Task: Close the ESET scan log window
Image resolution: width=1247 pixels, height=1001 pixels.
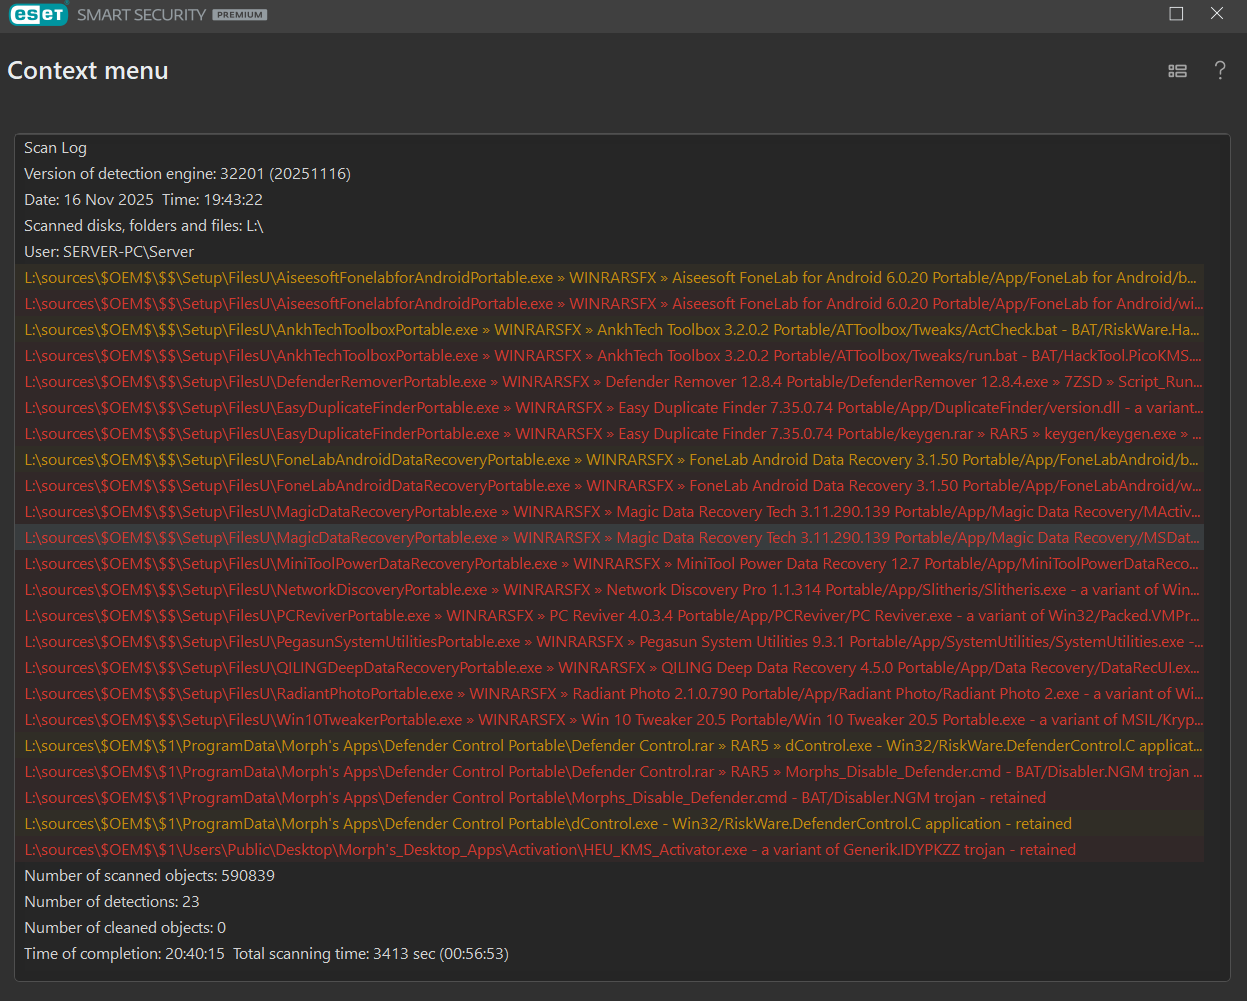Action: click(1217, 14)
